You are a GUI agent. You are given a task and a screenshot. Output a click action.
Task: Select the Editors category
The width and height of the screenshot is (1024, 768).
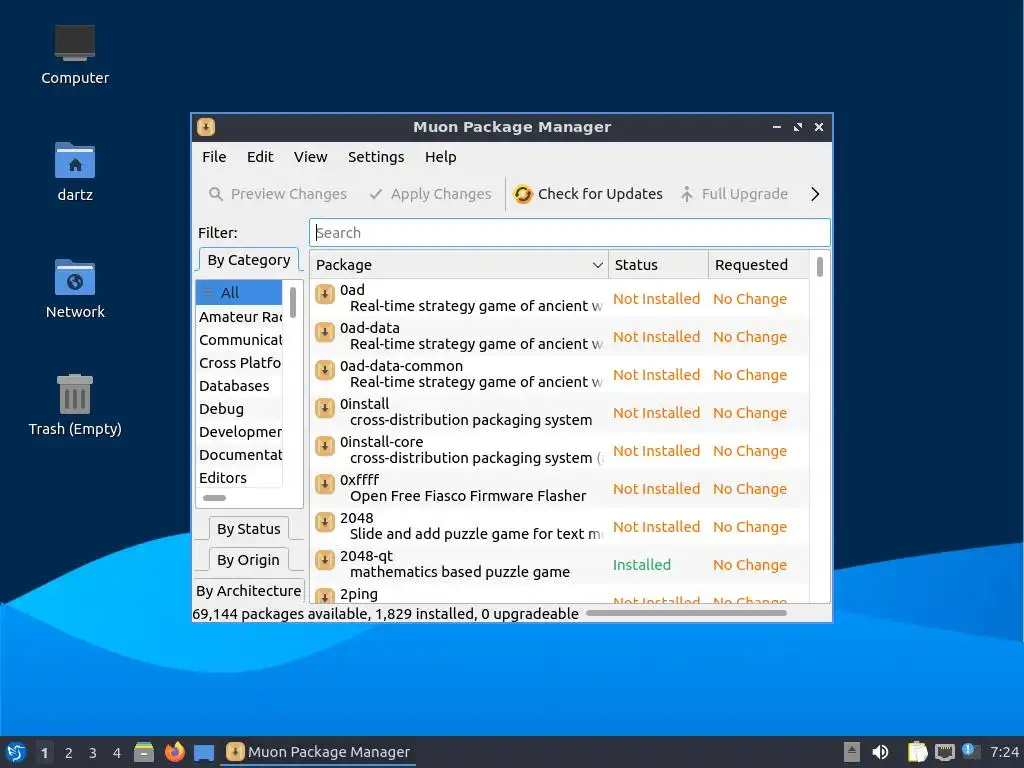coord(239,477)
